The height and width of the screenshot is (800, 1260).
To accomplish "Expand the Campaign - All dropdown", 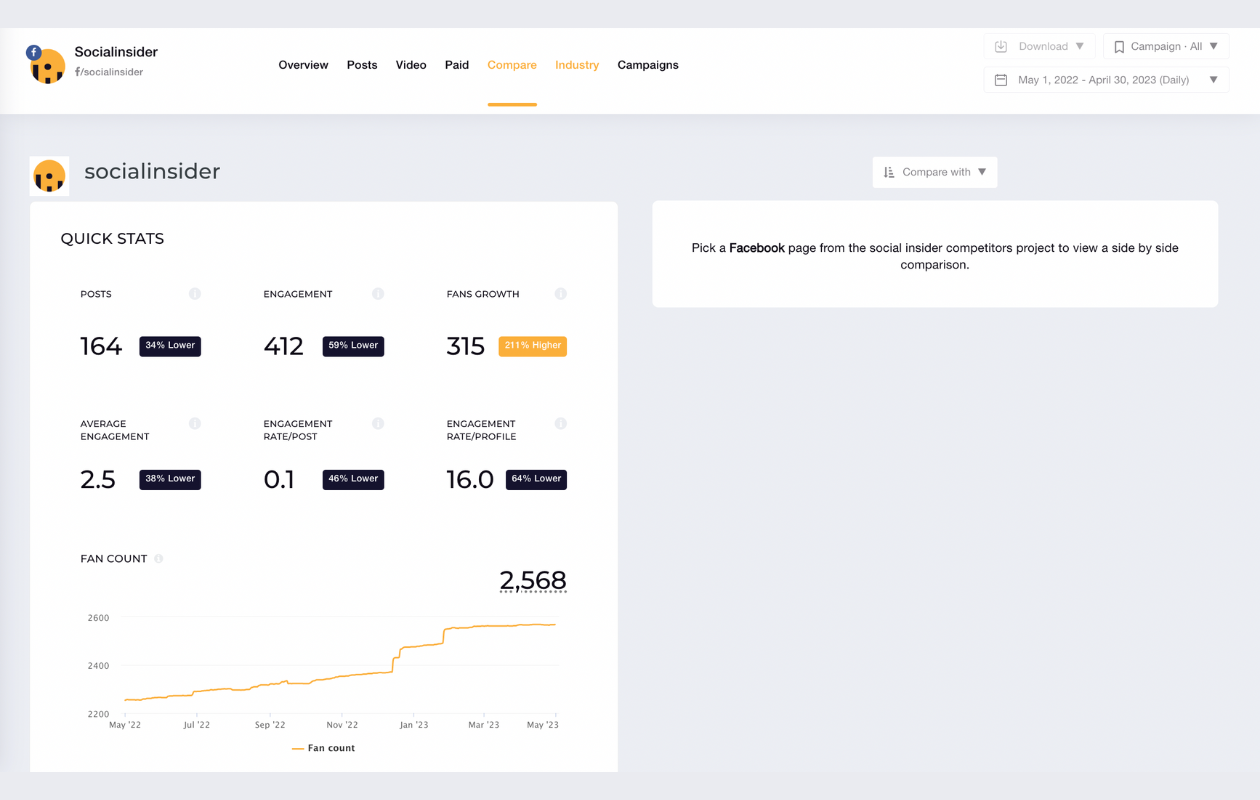I will pos(1166,46).
